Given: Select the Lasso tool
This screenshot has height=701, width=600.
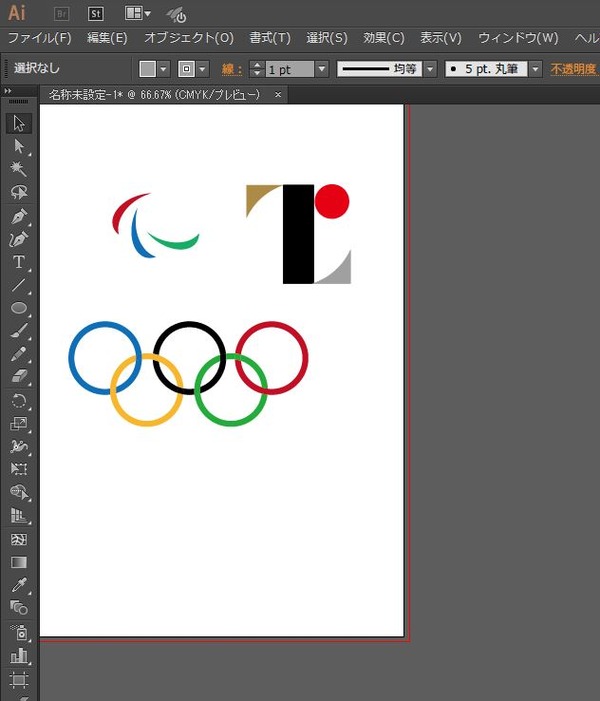Looking at the screenshot, I should [19, 192].
